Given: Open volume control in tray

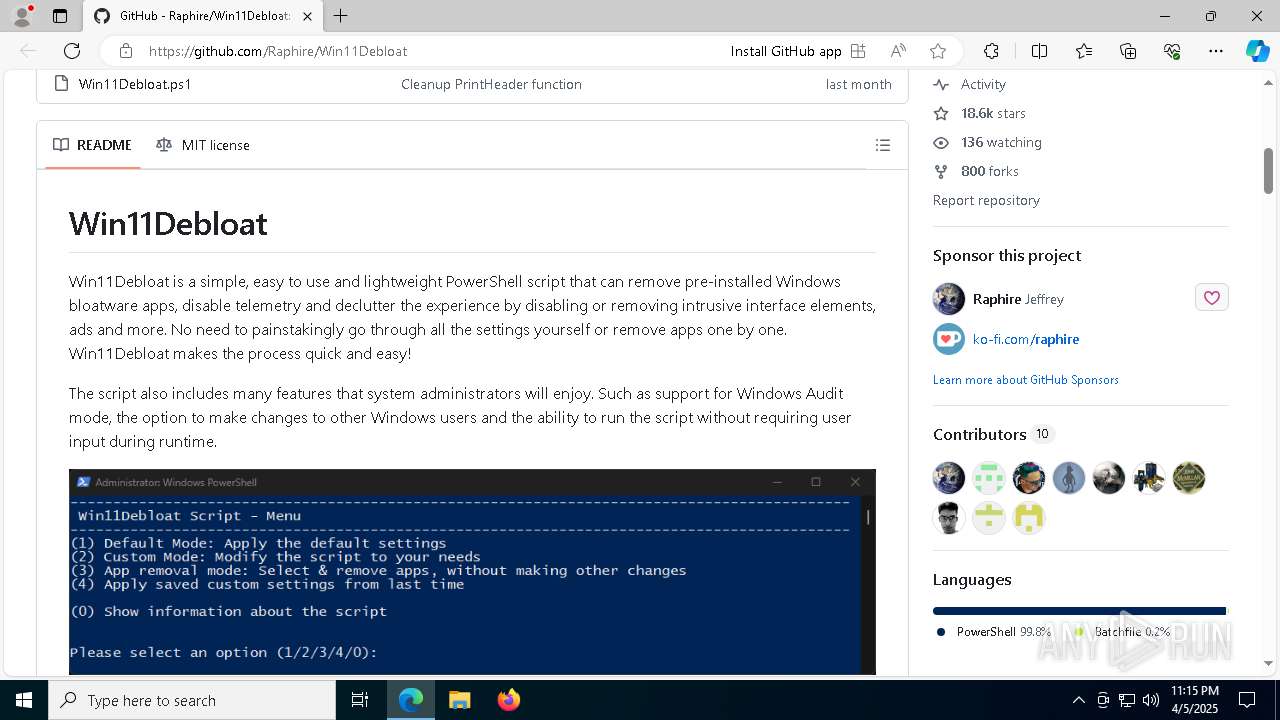Looking at the screenshot, I should pyautogui.click(x=1150, y=700).
